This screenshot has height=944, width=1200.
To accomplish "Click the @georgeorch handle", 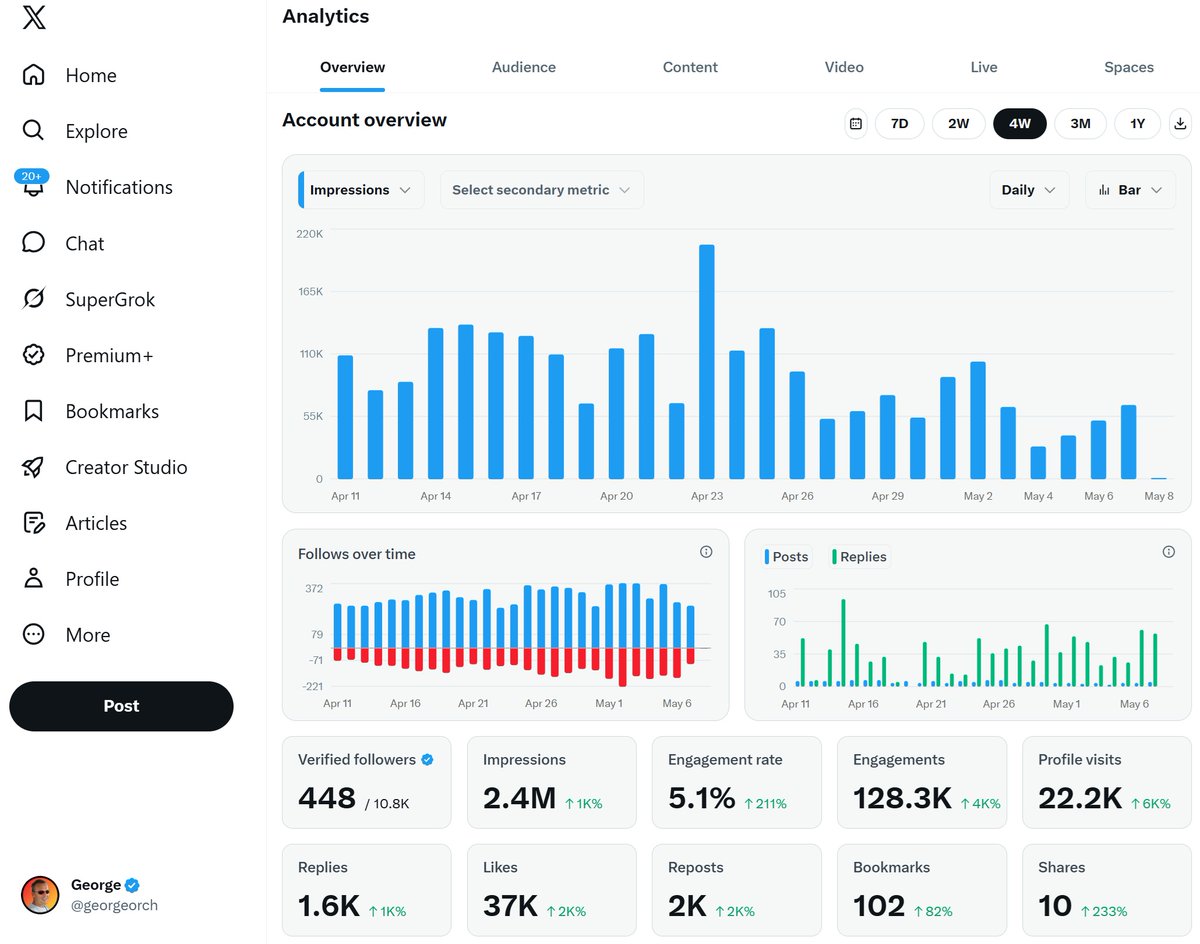I will 114,905.
